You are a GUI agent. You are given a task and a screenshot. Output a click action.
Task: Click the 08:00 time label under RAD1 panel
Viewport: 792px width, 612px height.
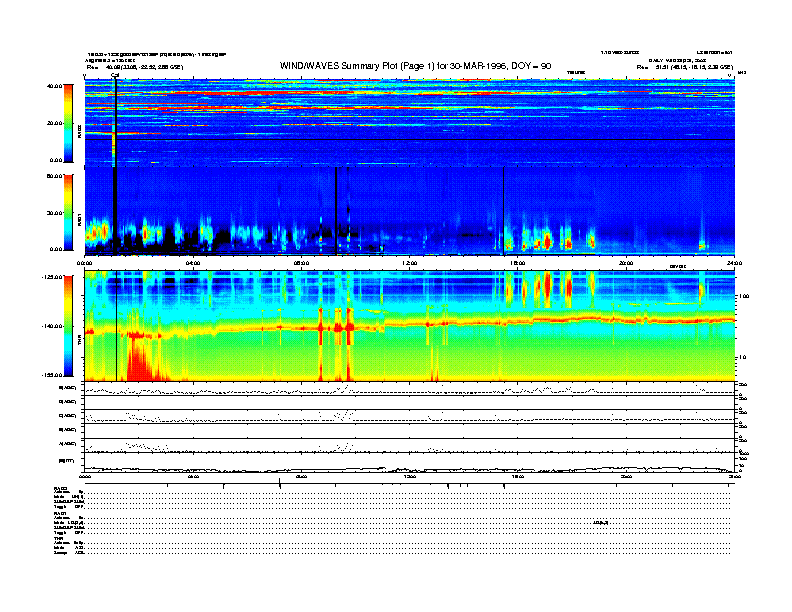coord(301,263)
